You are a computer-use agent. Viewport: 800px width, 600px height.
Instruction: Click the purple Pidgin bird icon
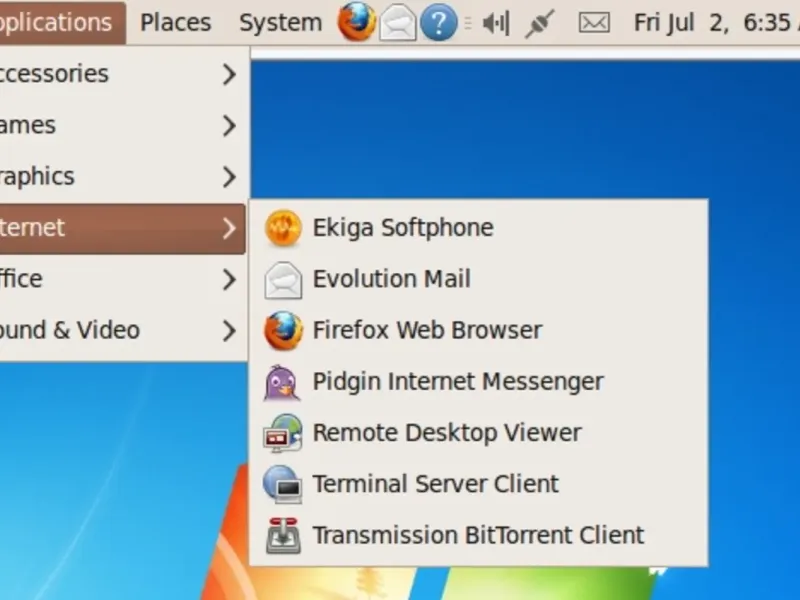tap(282, 382)
